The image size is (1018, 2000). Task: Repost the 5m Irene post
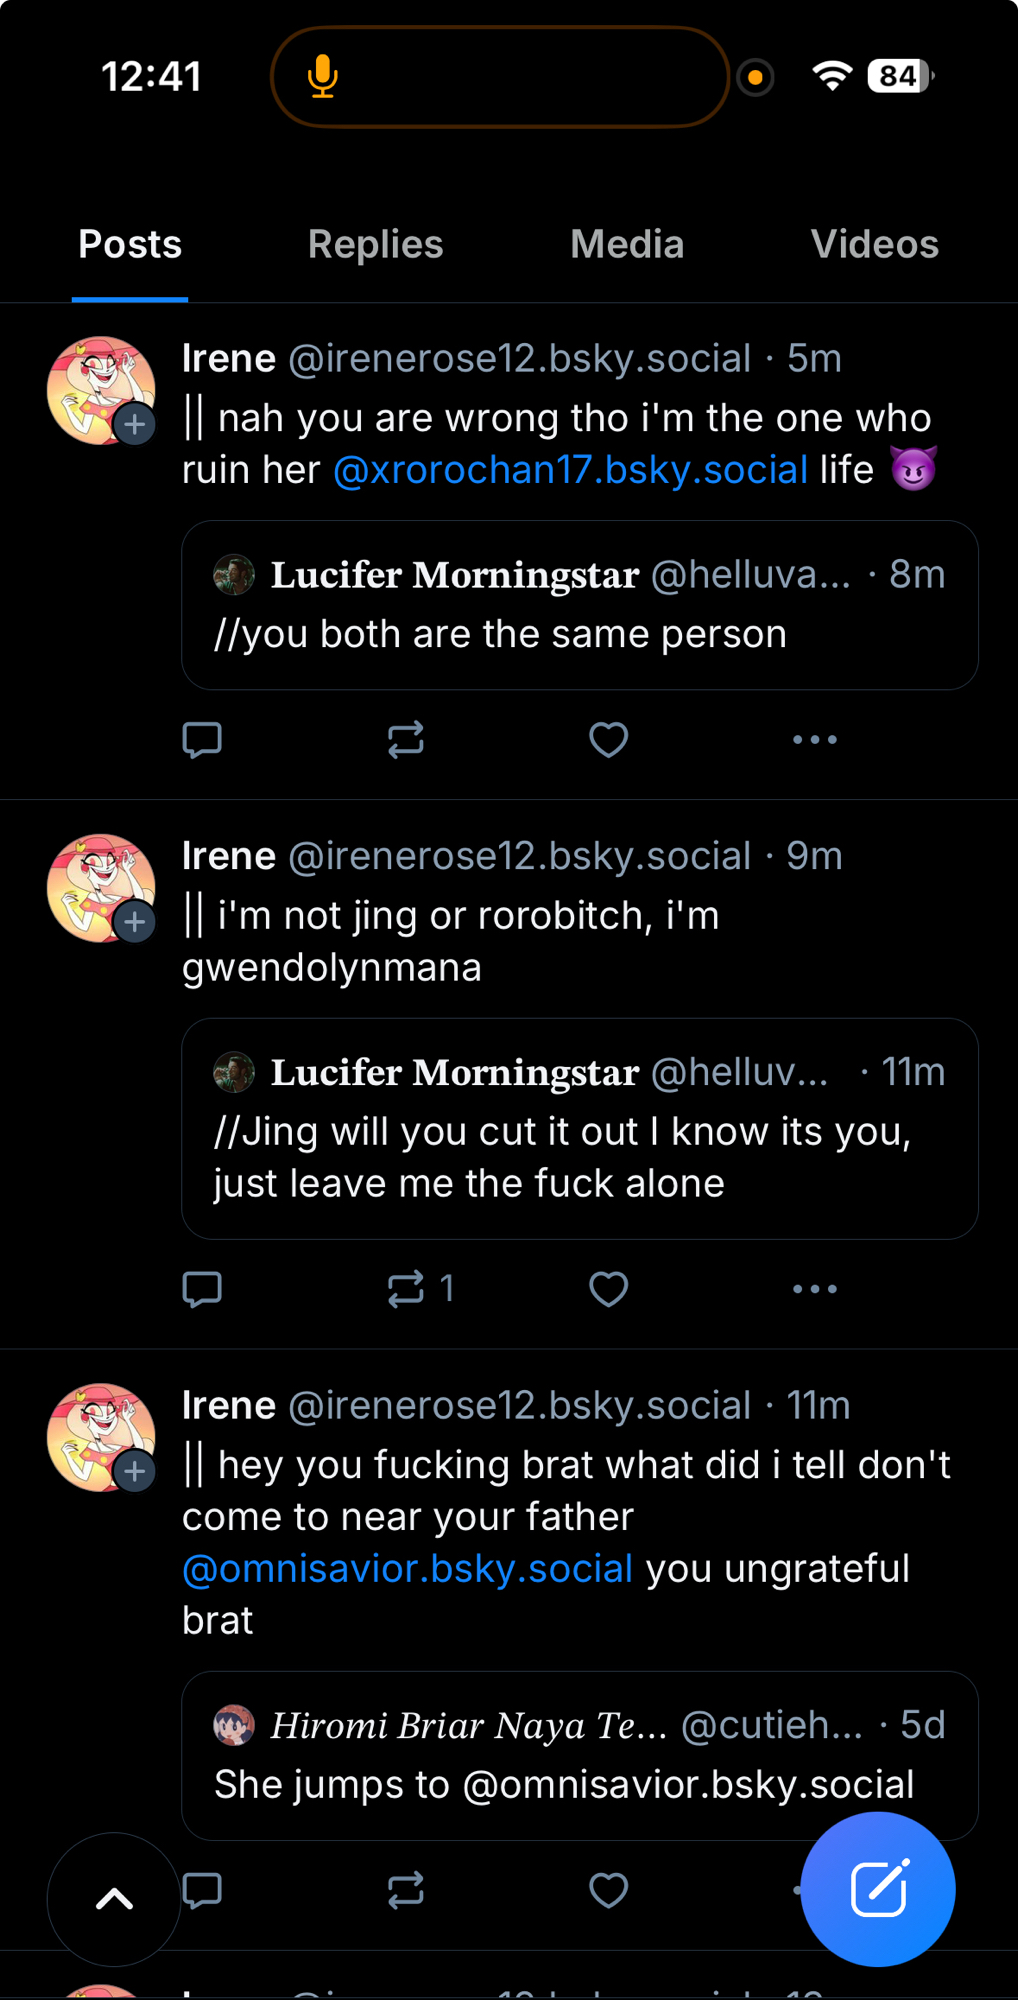coord(406,740)
